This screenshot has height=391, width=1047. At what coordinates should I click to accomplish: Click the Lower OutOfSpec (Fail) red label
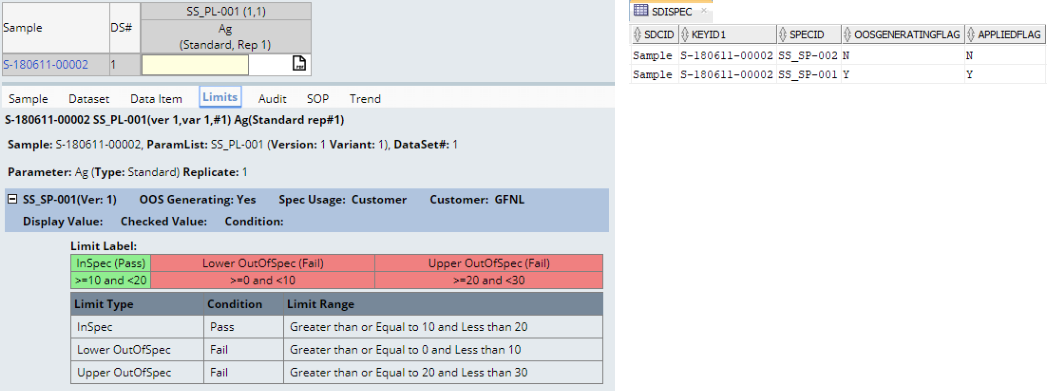coord(262,263)
